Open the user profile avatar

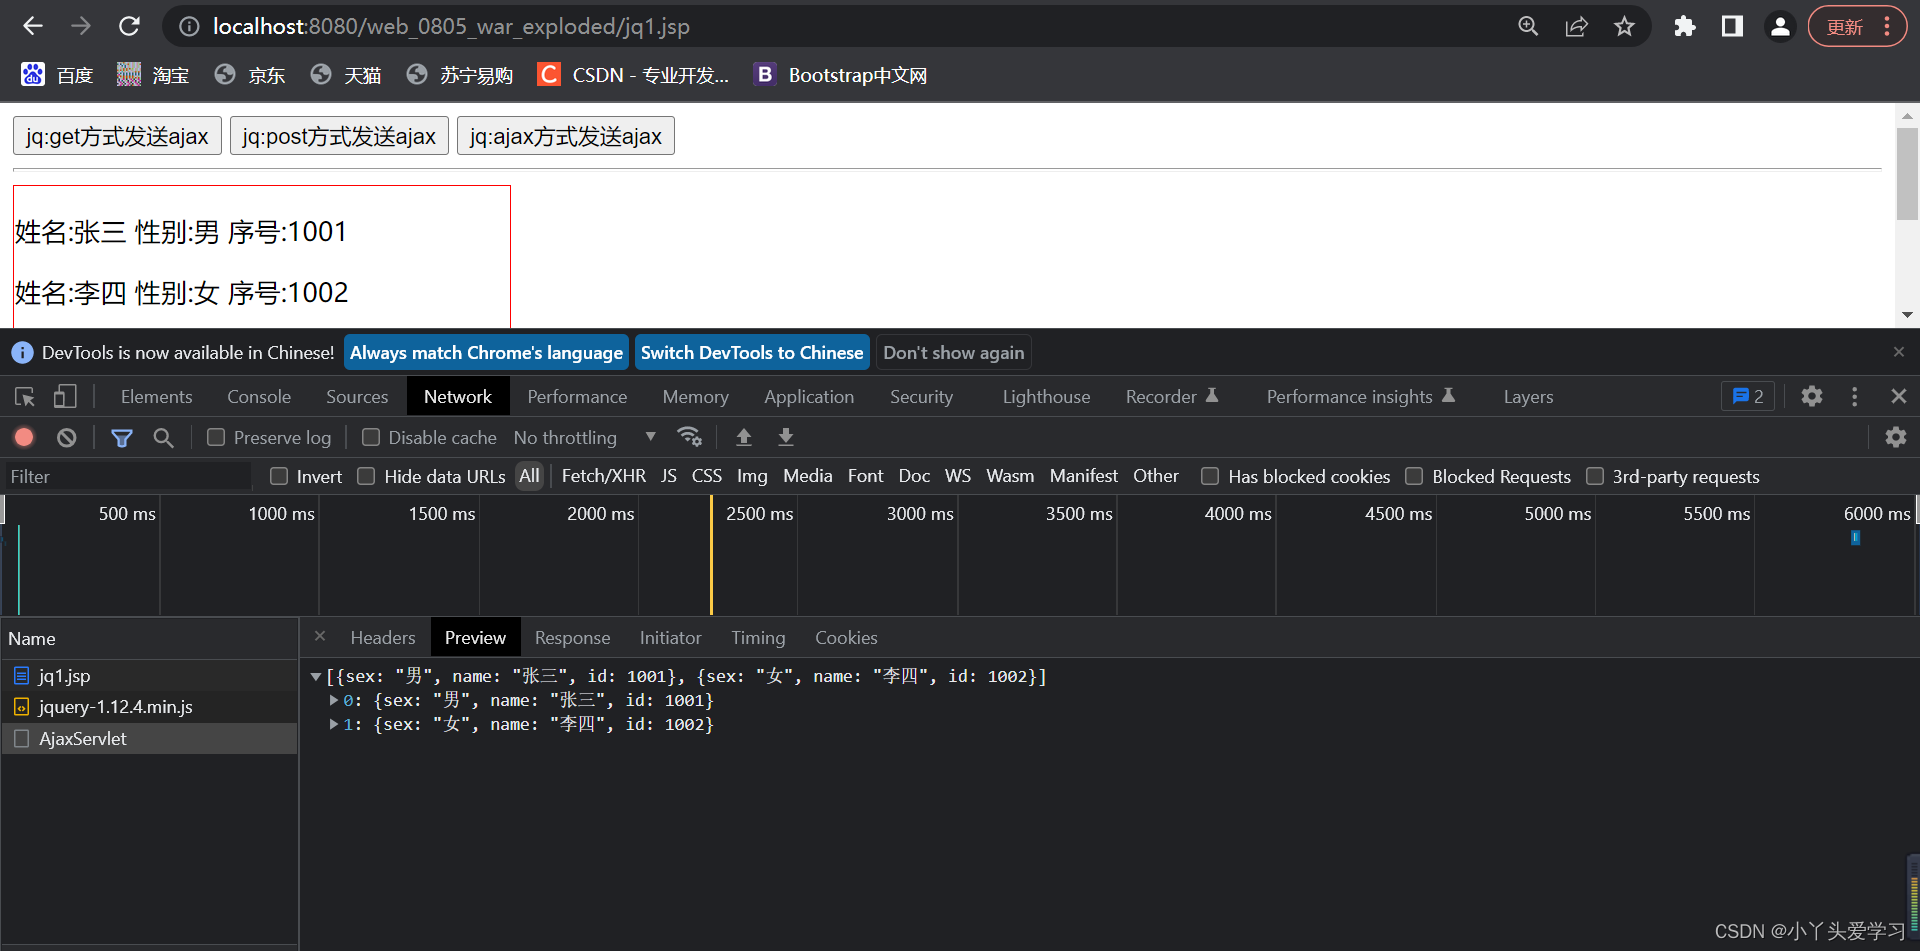1780,26
